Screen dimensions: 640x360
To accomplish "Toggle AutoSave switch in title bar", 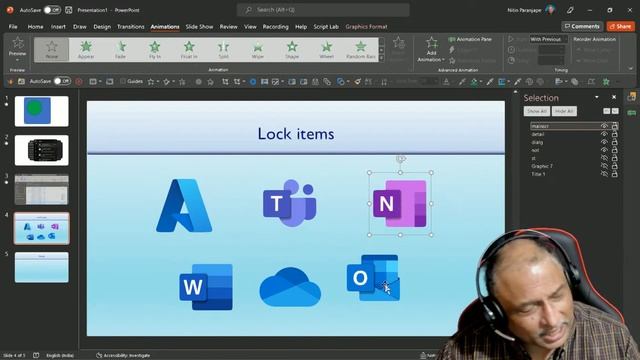I will click(x=52, y=10).
